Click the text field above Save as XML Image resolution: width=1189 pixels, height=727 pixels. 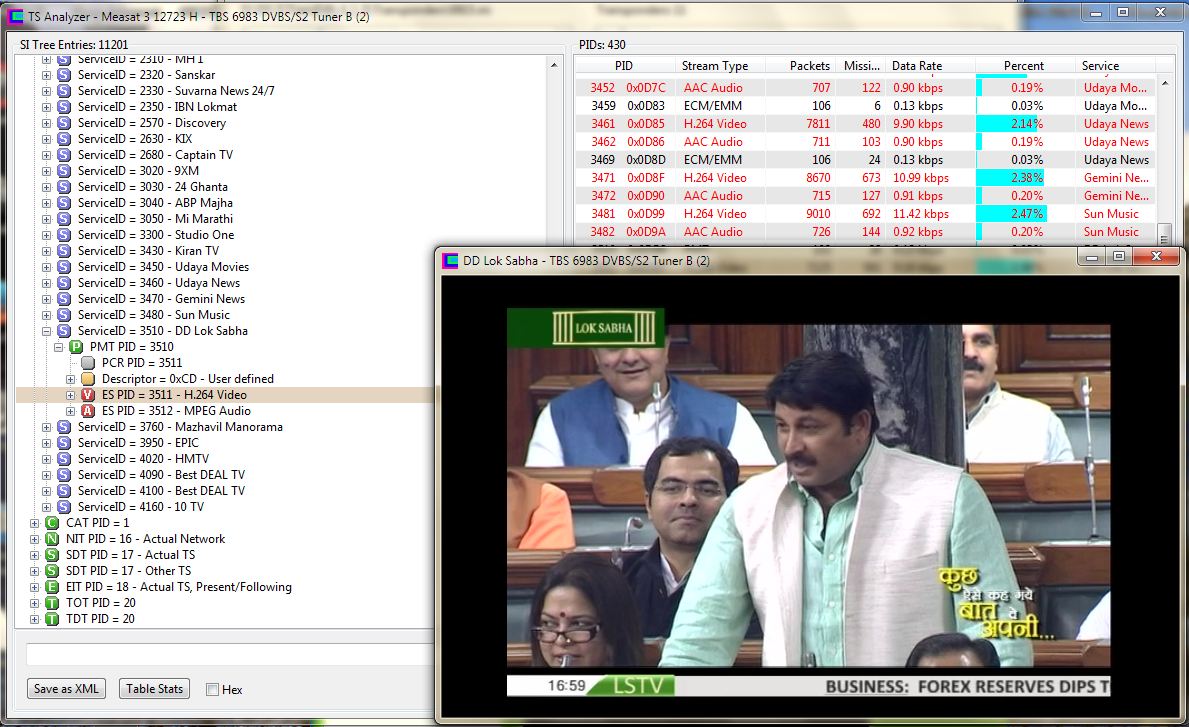230,654
